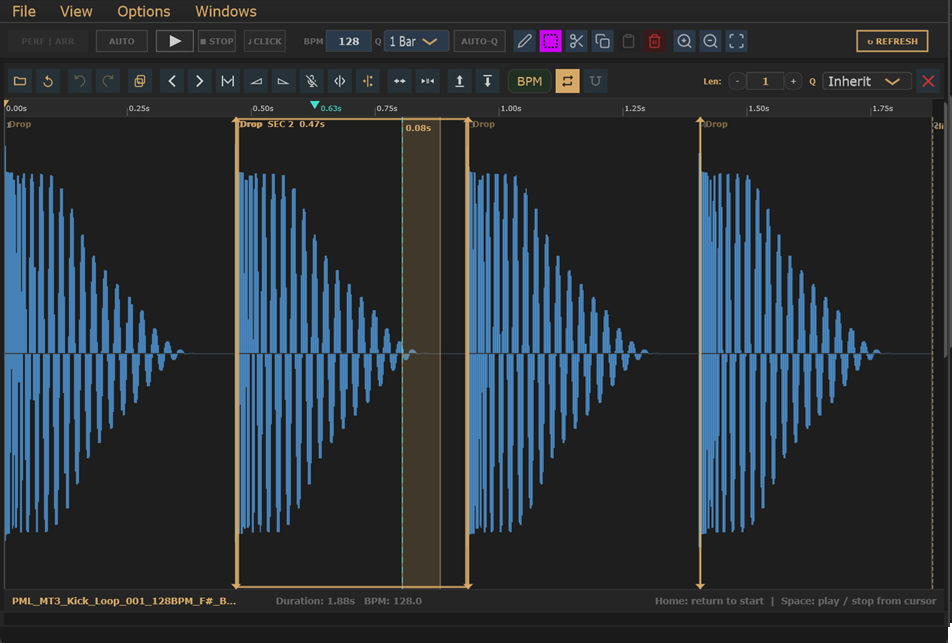Click the fit-to-view fullscreen icon
952x643 pixels.
[736, 41]
